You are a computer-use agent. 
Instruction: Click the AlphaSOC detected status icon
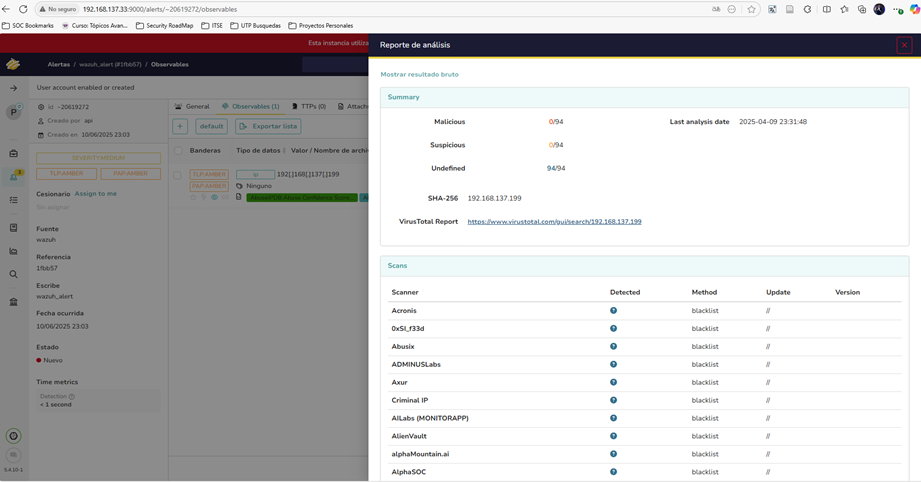point(613,471)
